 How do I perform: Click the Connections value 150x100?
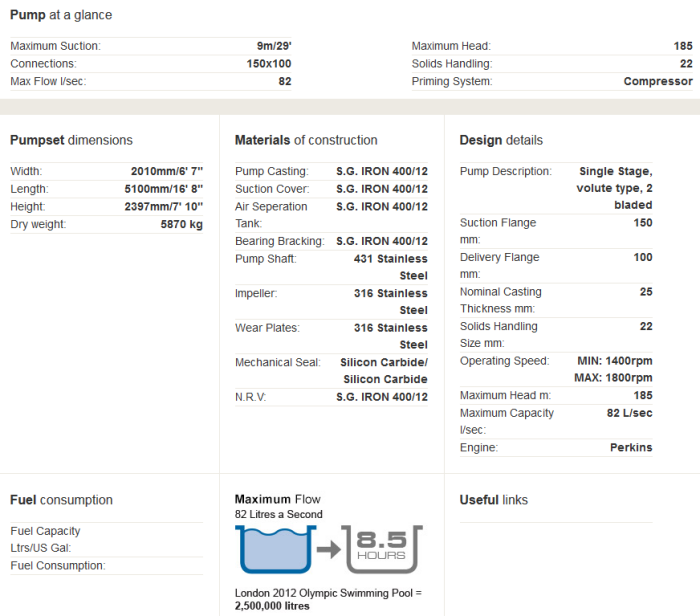click(269, 64)
